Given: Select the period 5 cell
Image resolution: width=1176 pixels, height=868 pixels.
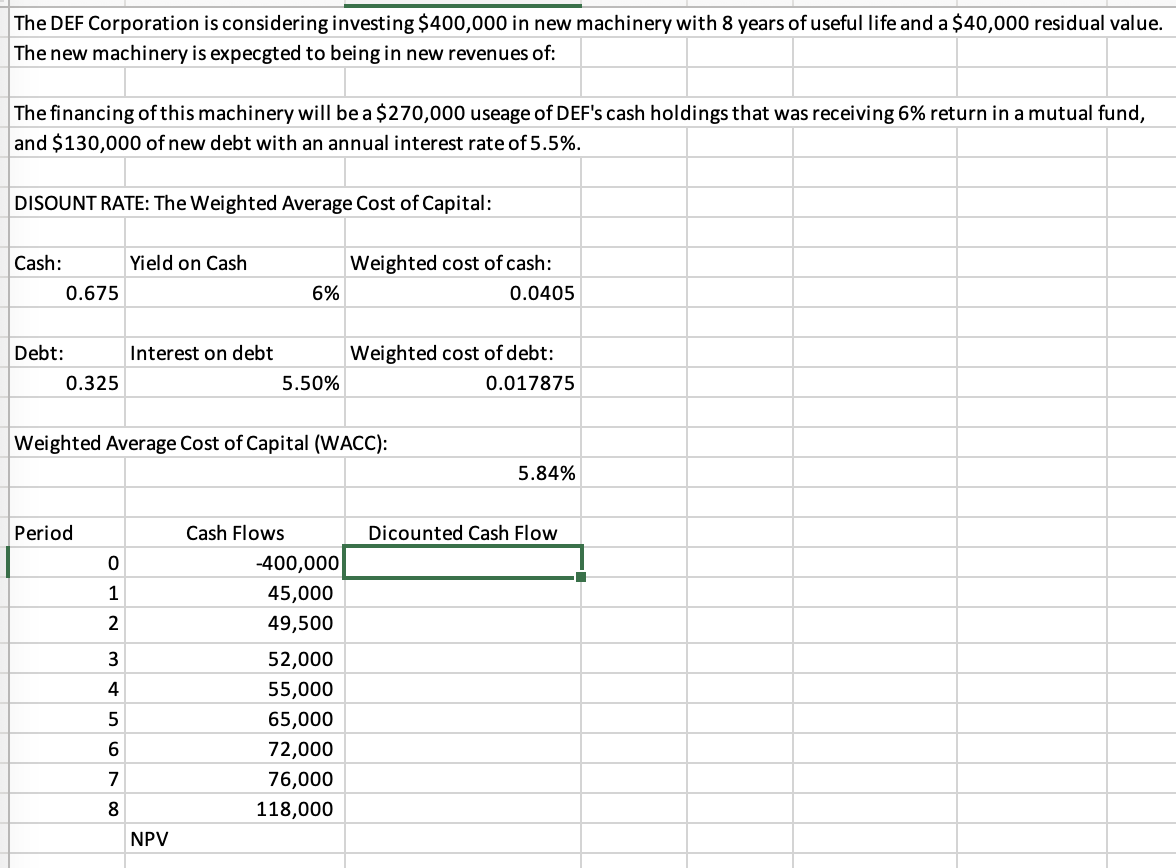Looking at the screenshot, I should click(67, 719).
